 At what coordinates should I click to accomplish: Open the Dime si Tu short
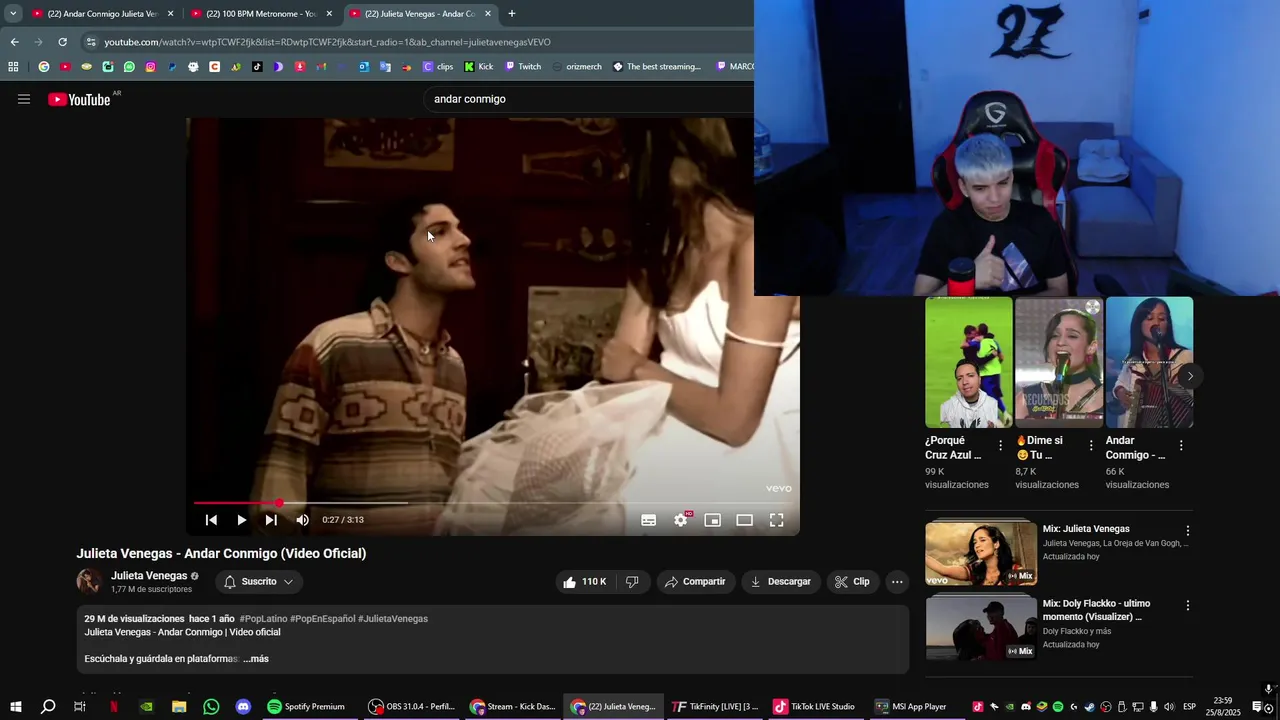(x=1059, y=362)
